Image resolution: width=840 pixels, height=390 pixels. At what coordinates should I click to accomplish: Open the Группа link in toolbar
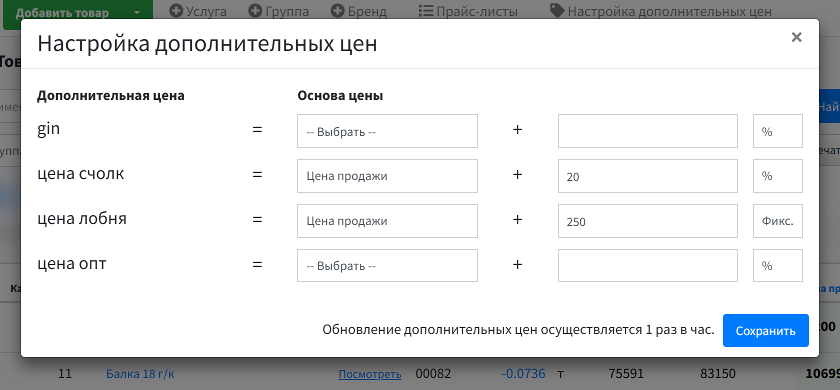point(287,11)
